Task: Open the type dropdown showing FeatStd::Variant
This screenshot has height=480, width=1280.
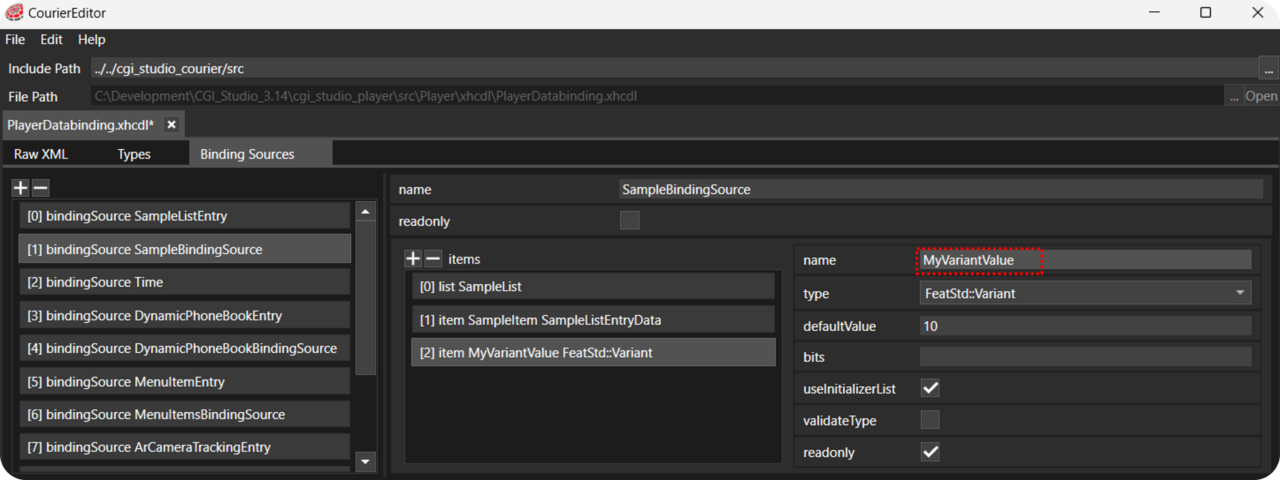Action: (x=1085, y=293)
